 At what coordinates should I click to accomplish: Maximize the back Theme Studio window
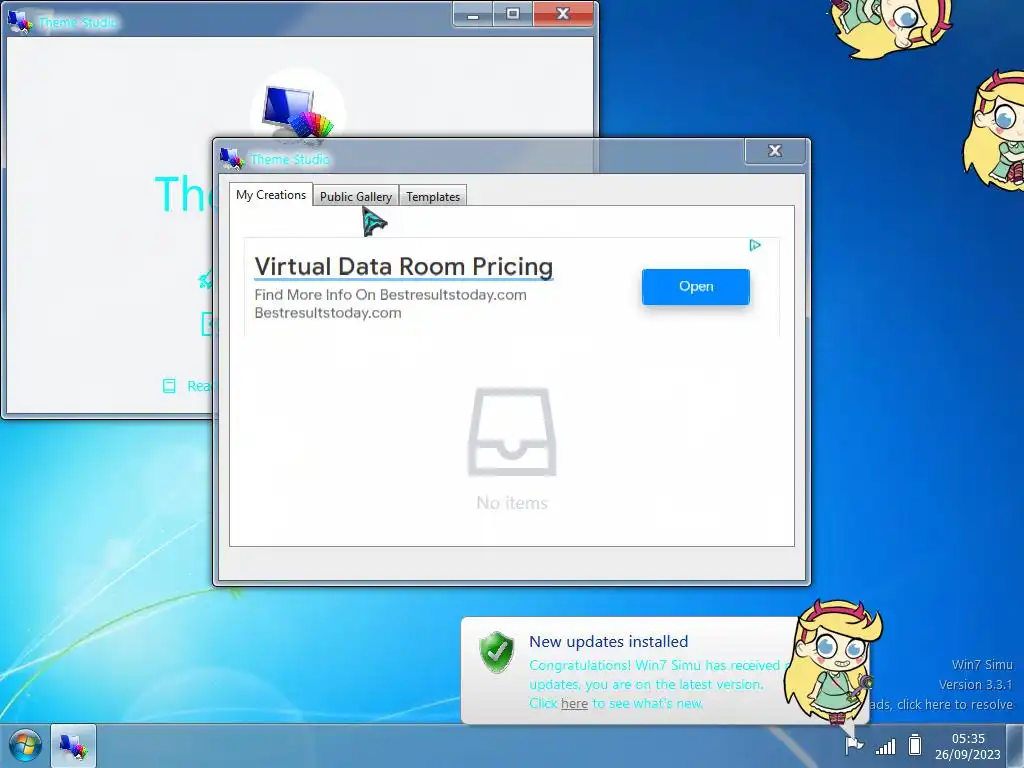[513, 14]
